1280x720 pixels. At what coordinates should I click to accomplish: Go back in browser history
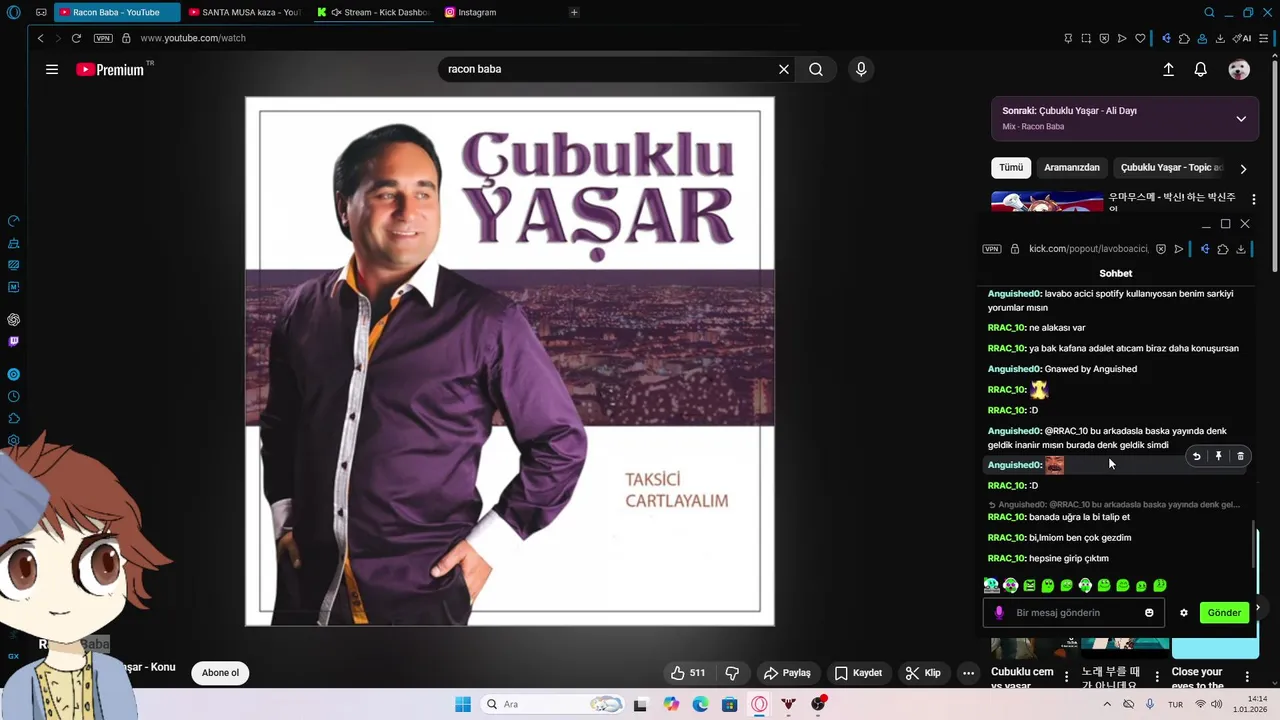(40, 38)
